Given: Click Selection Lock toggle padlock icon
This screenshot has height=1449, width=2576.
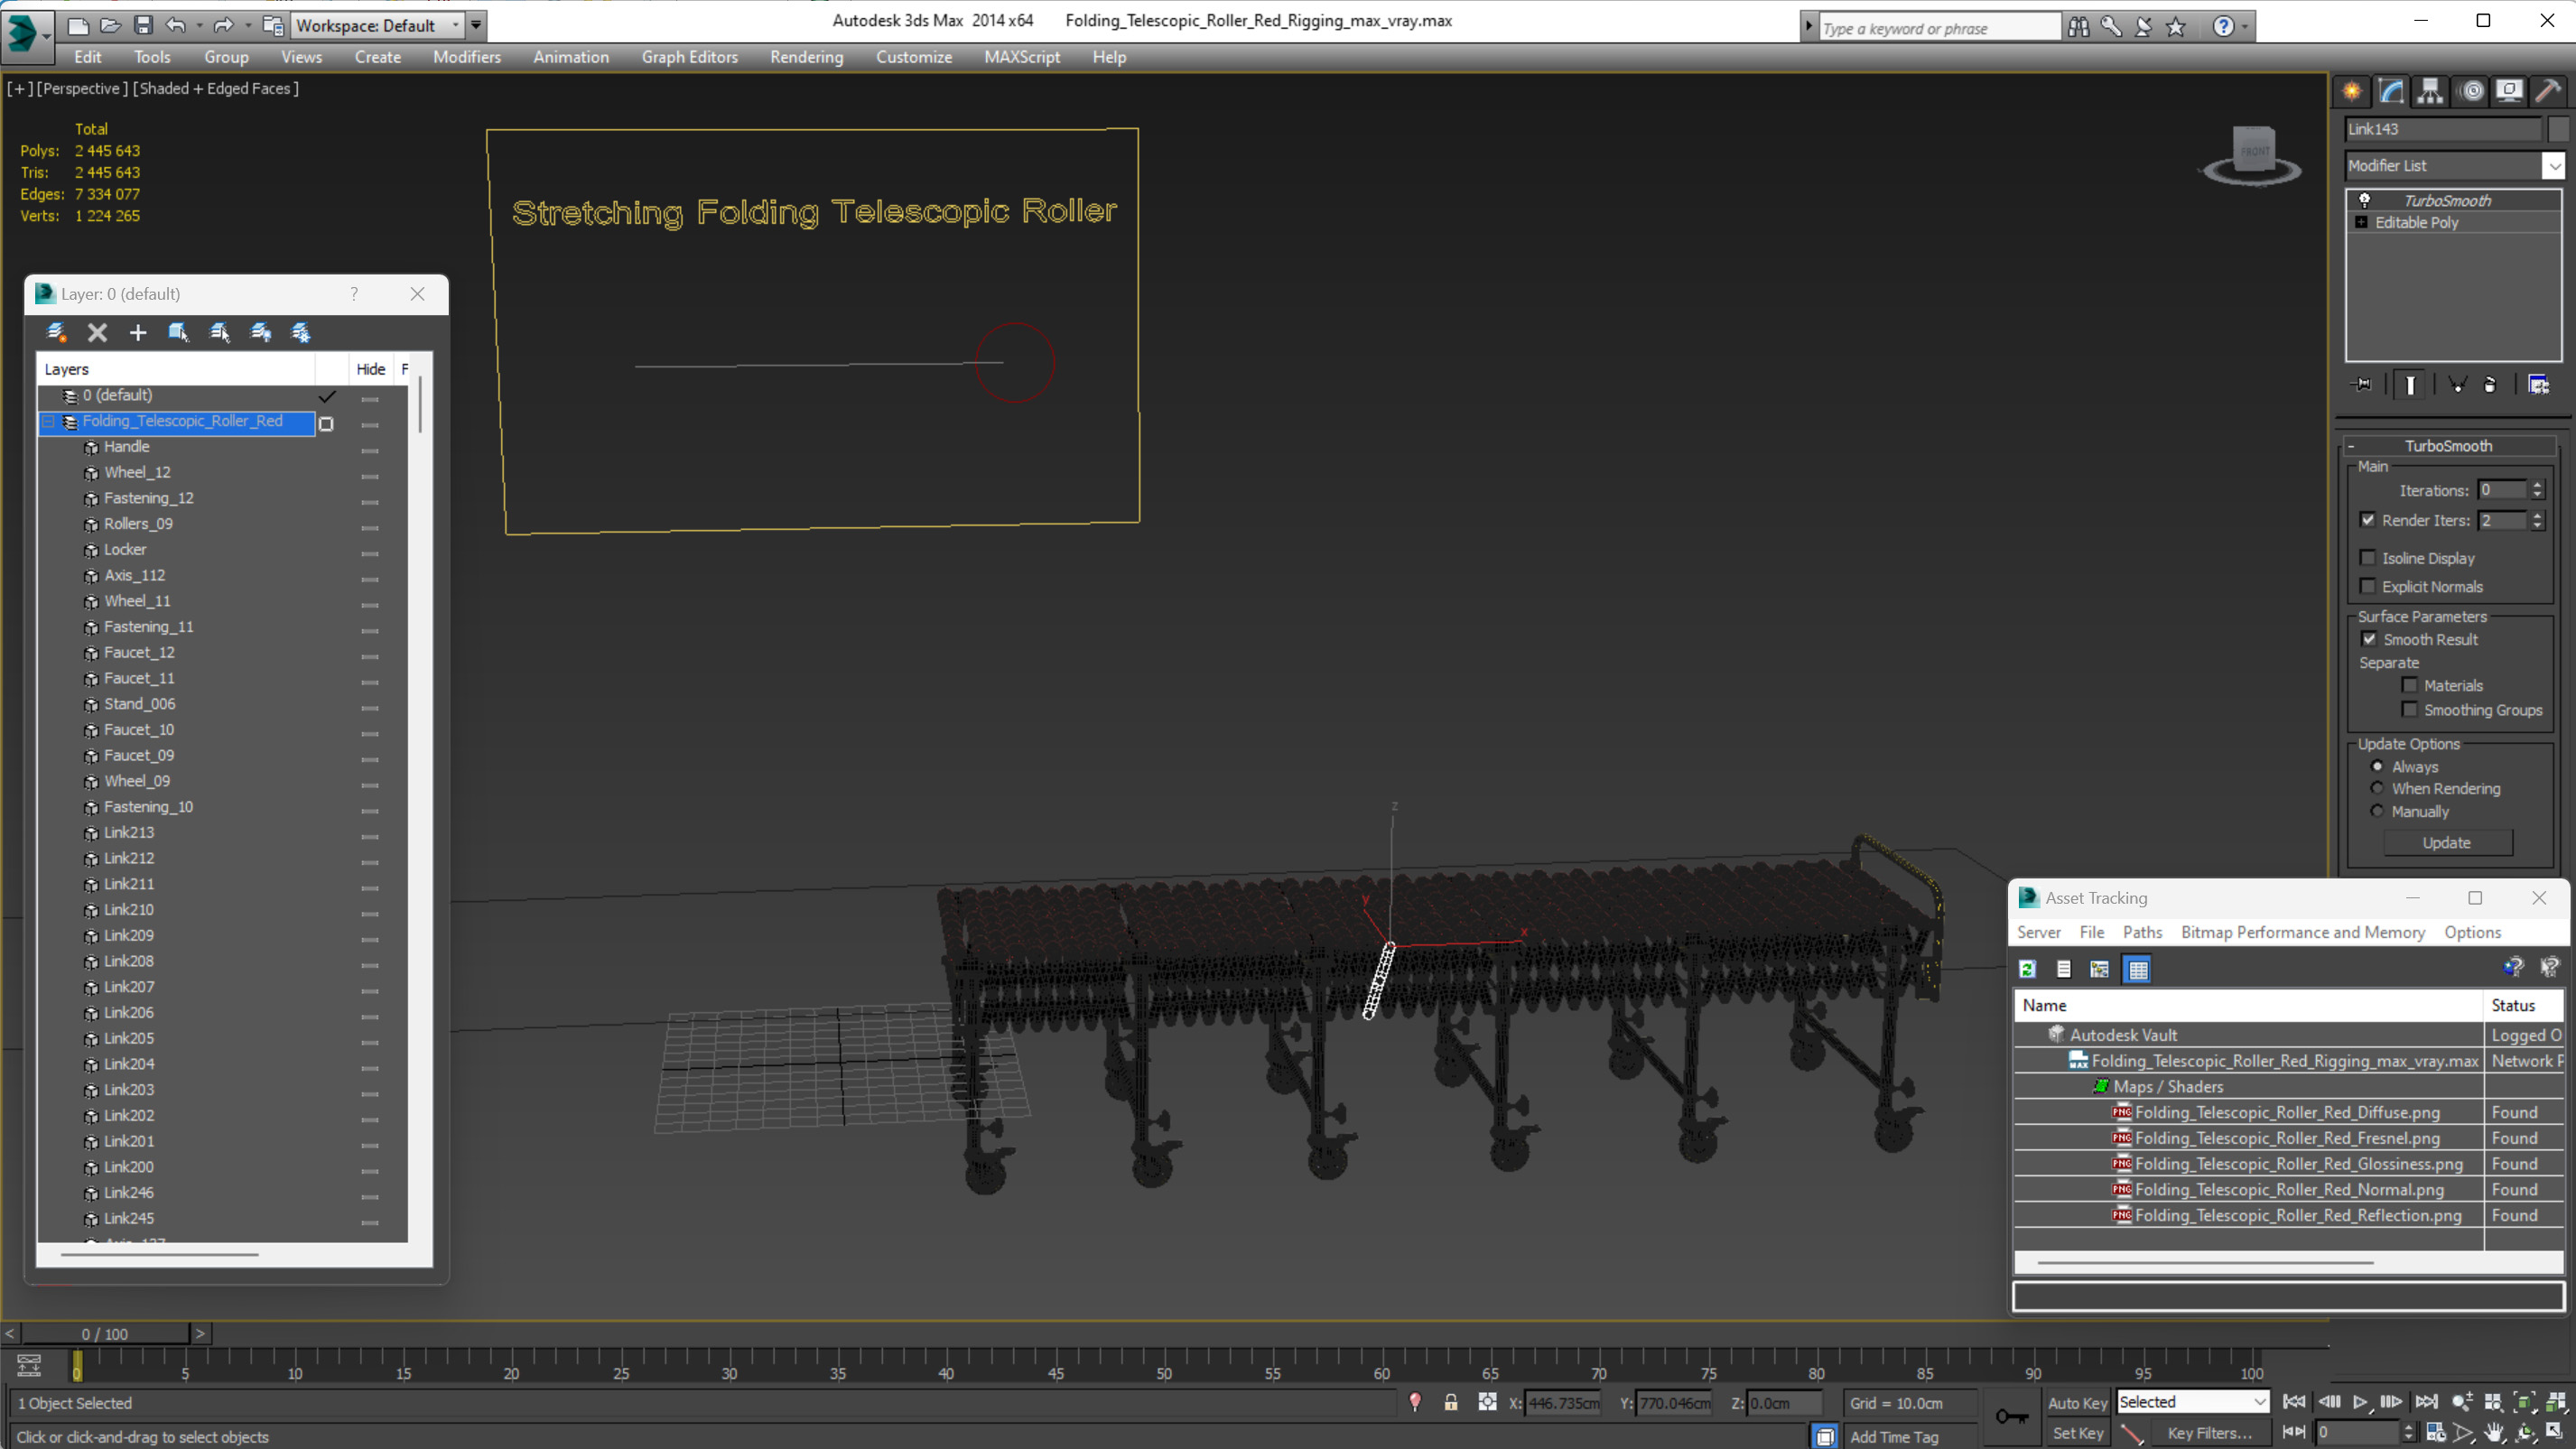Looking at the screenshot, I should tap(1450, 1402).
